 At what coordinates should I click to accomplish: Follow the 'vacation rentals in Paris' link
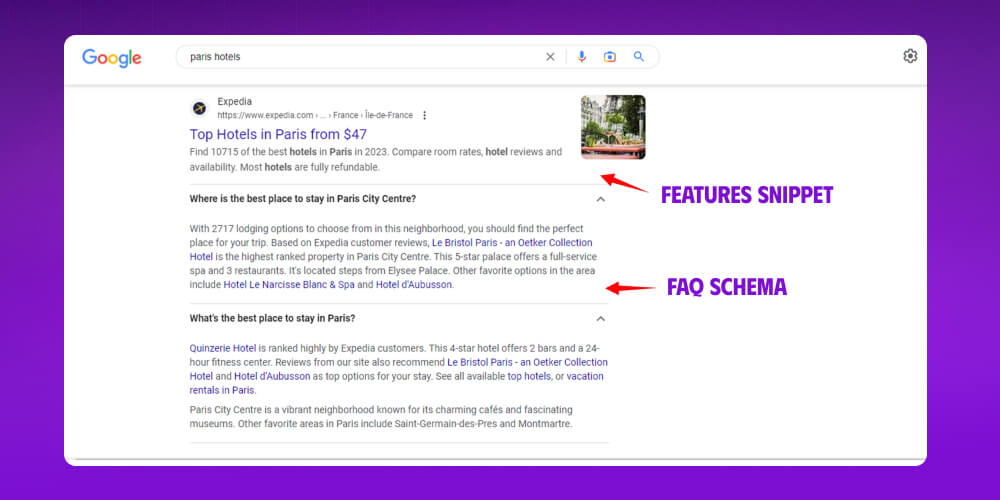tap(397, 383)
